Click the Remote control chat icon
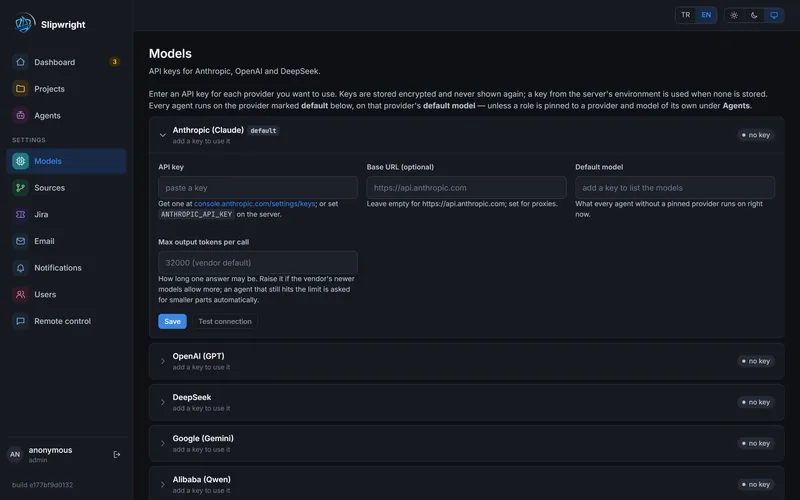 (20, 321)
